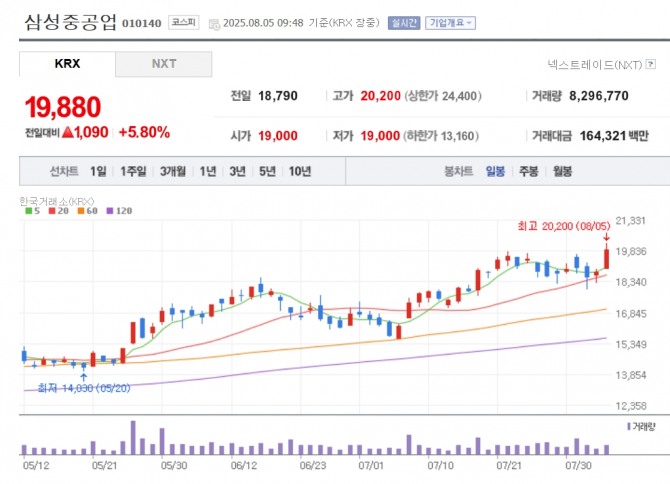This screenshot has height=484, width=670.
Task: Select the 1년 line chart period
Action: 208,171
